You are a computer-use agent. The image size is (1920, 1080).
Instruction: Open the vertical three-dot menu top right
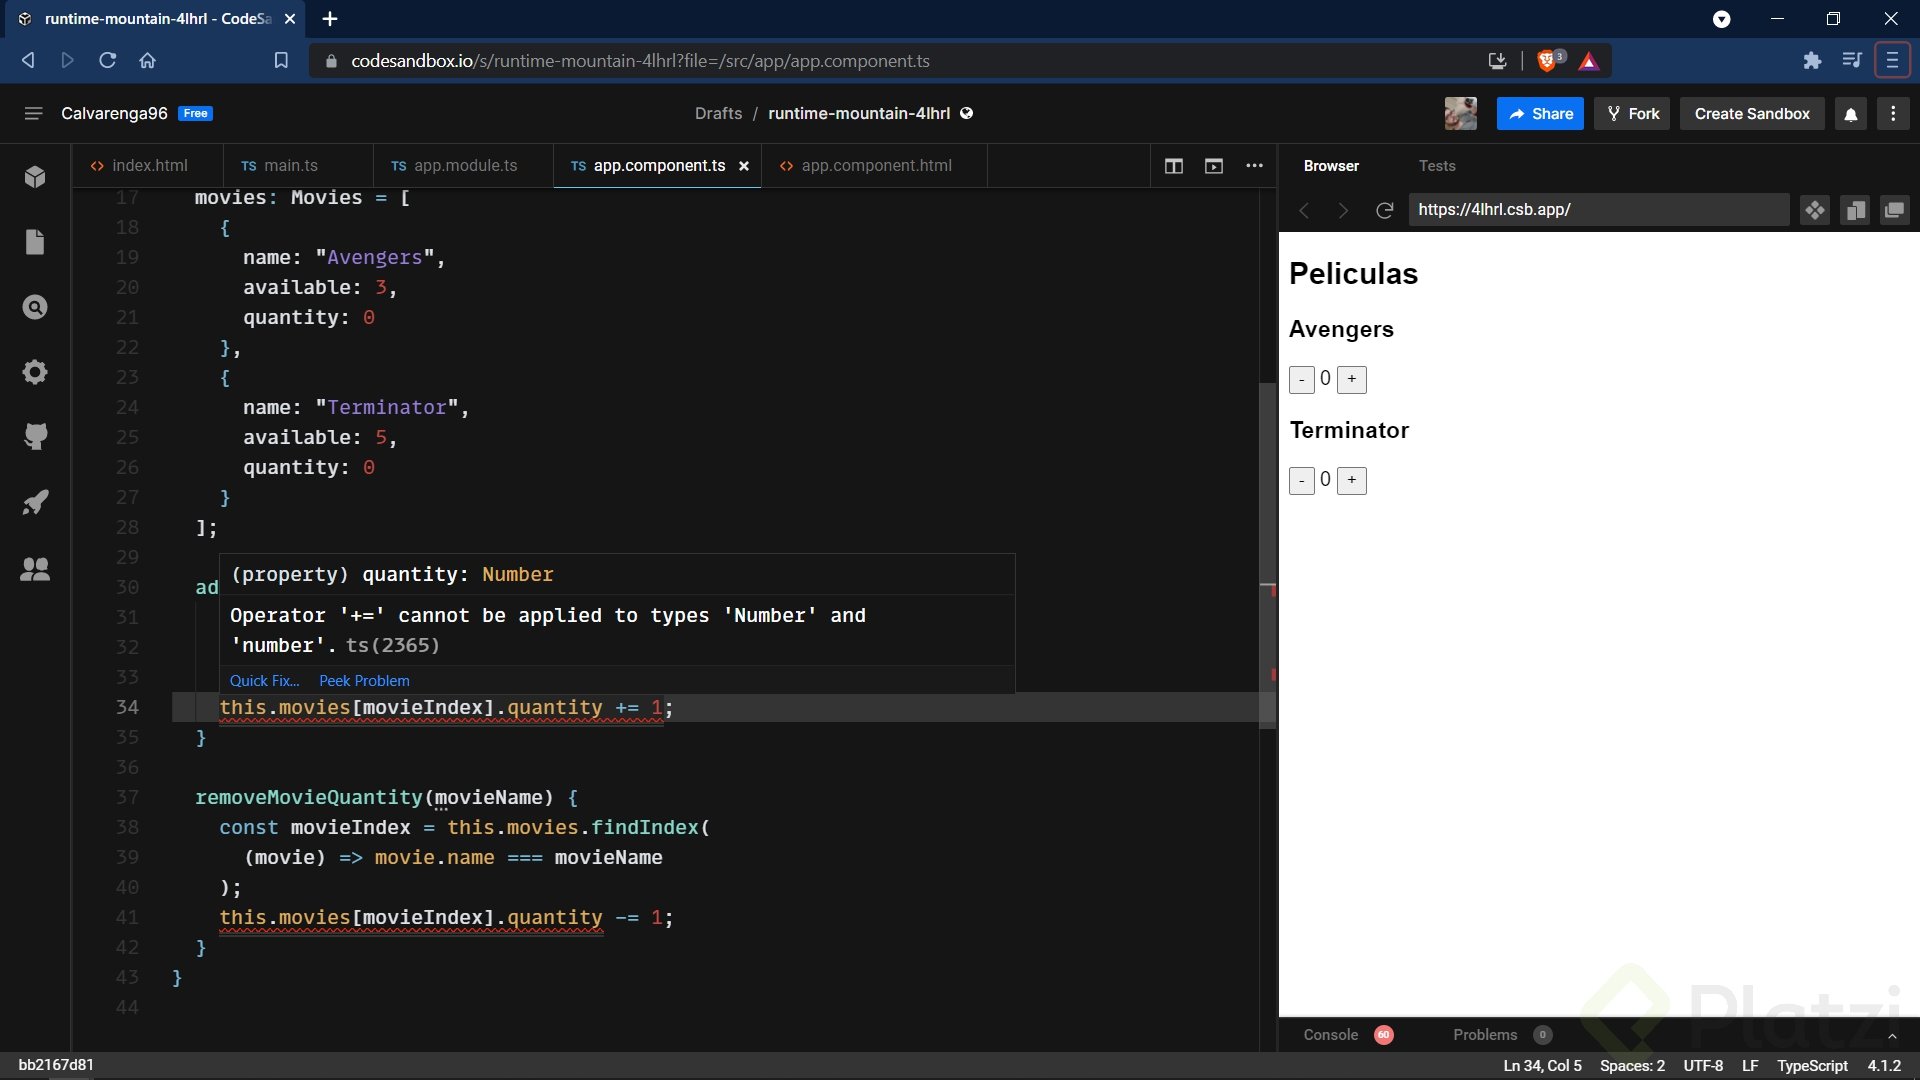[x=1893, y=114]
